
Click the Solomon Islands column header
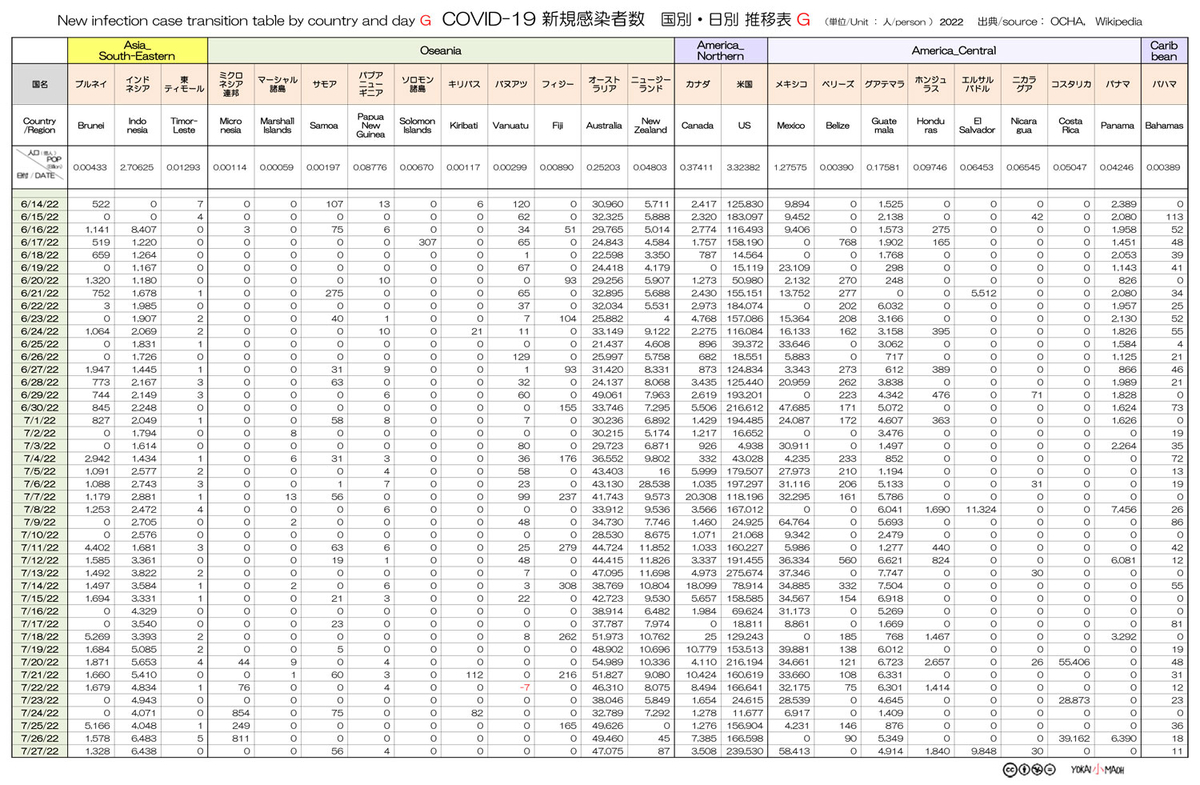(x=417, y=127)
